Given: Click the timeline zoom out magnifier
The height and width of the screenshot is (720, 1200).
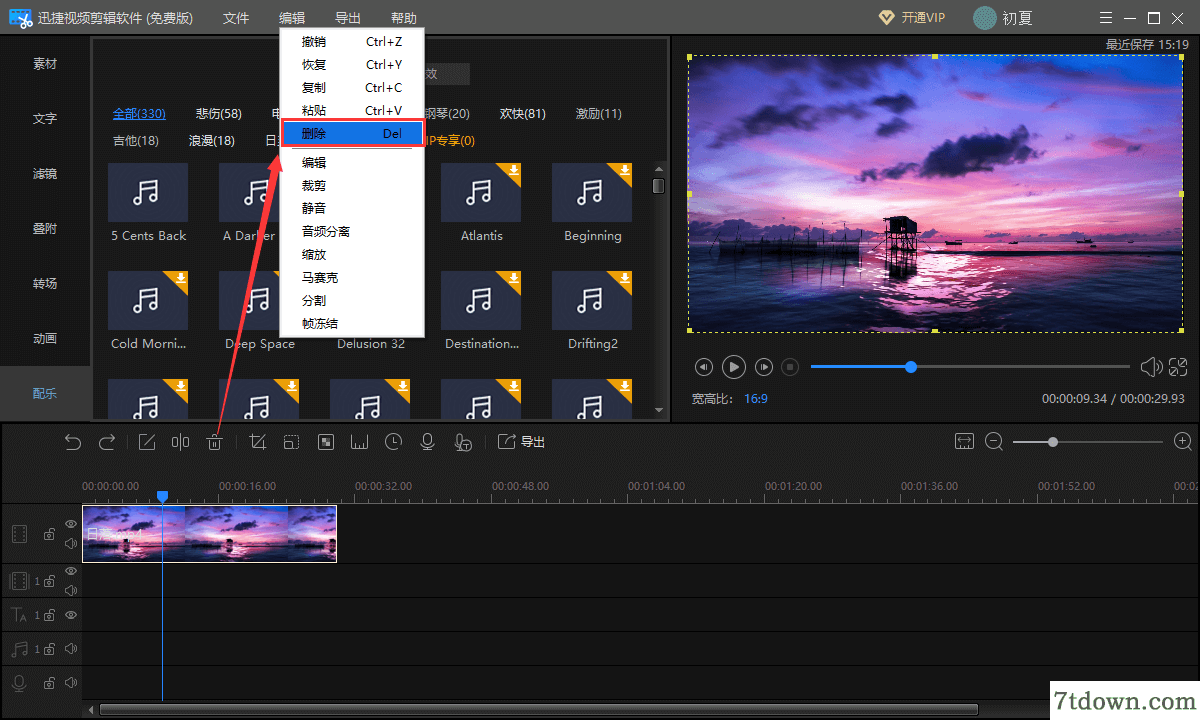Looking at the screenshot, I should (x=994, y=441).
